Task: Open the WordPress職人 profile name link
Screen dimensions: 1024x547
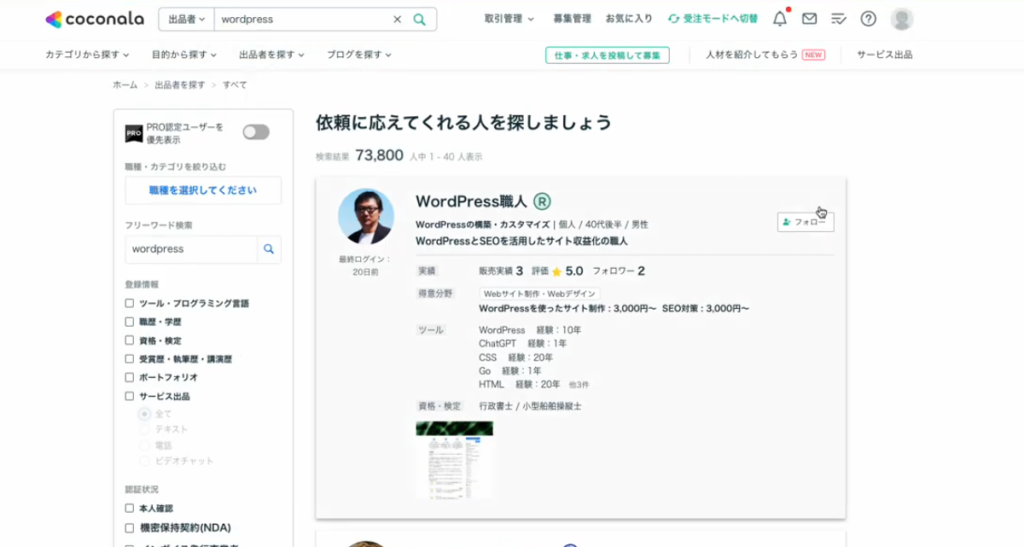Action: coord(471,202)
